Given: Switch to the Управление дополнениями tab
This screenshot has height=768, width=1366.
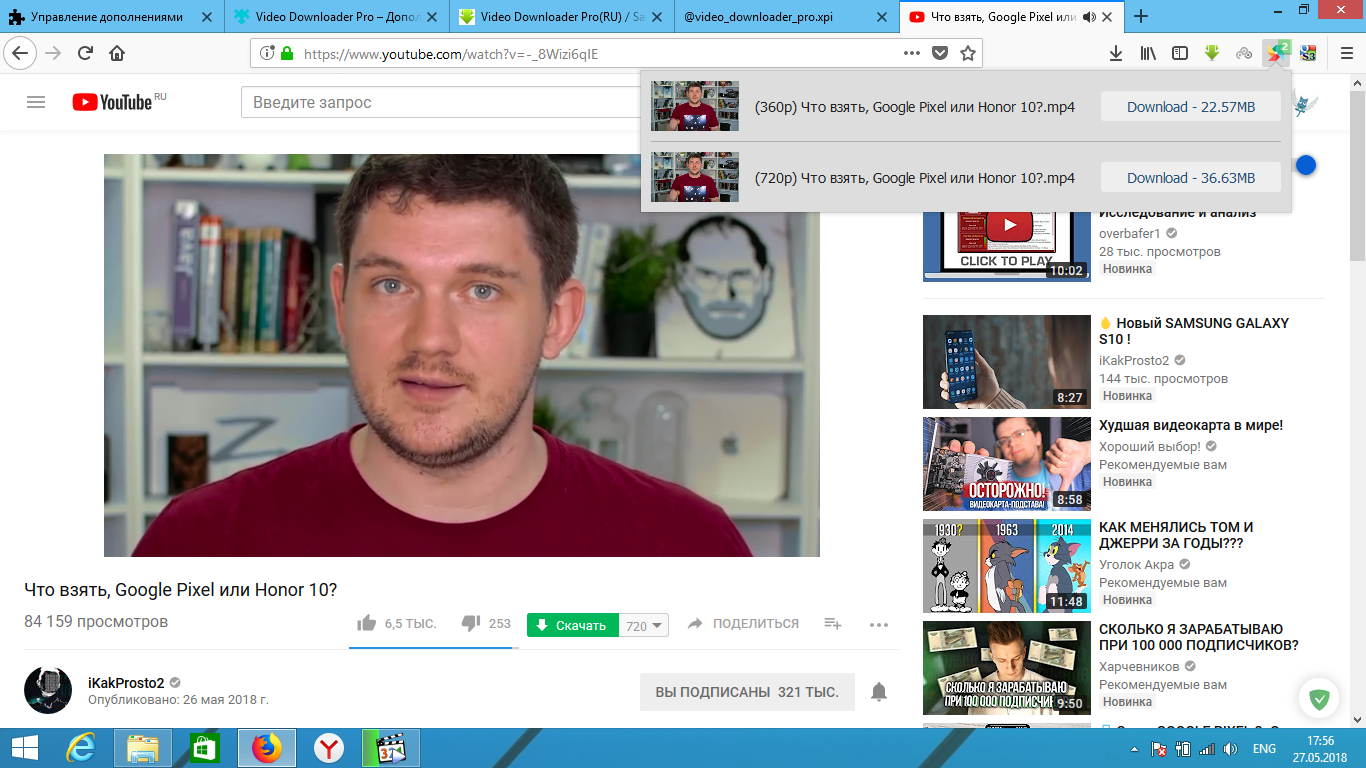Looking at the screenshot, I should [x=110, y=17].
